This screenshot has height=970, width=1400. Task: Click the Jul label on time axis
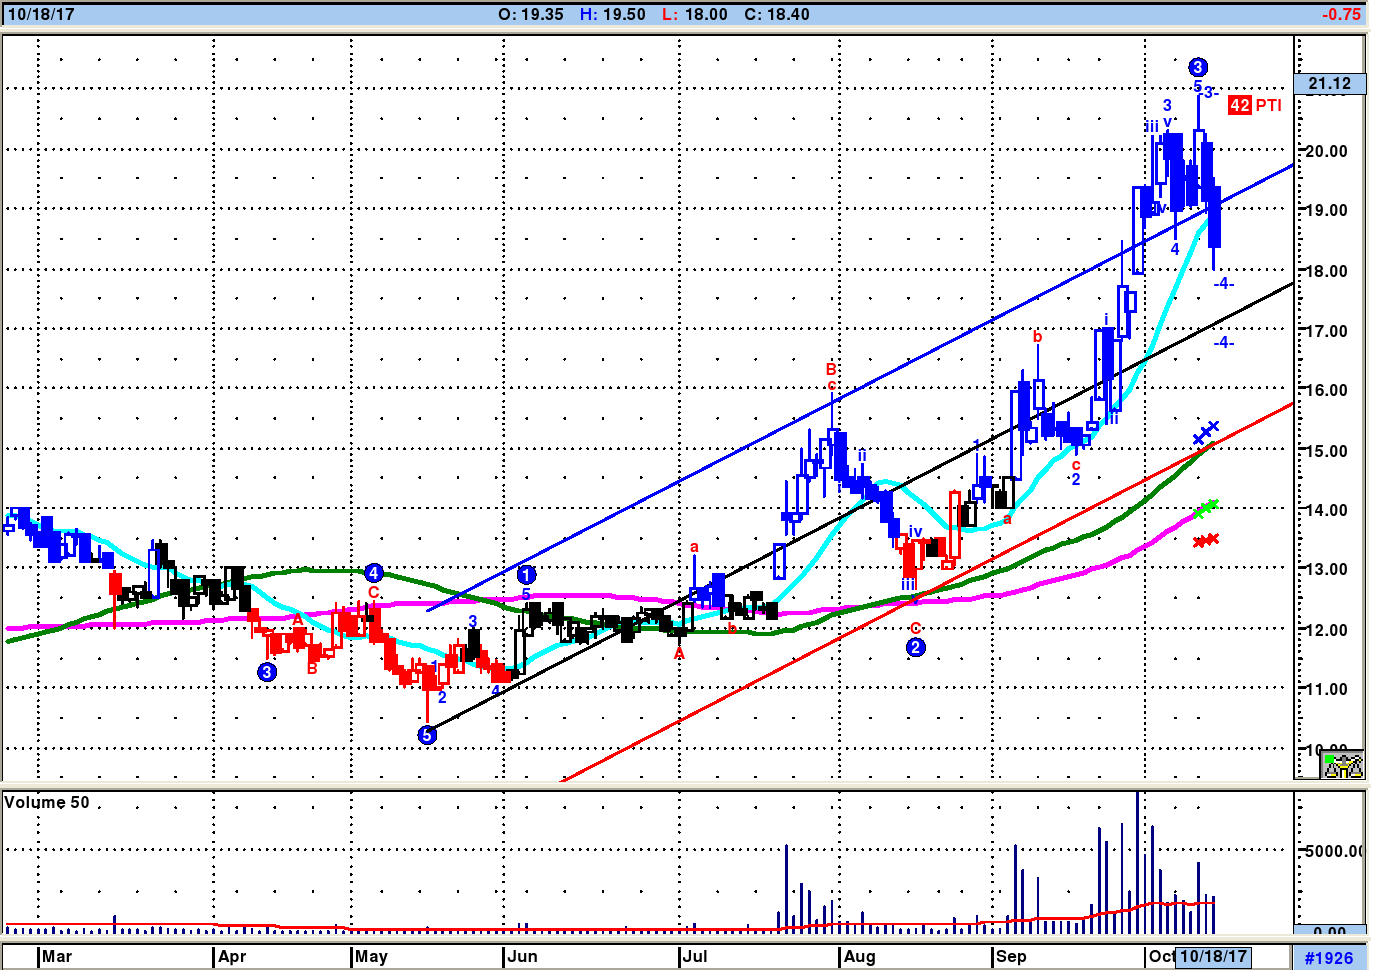[694, 956]
